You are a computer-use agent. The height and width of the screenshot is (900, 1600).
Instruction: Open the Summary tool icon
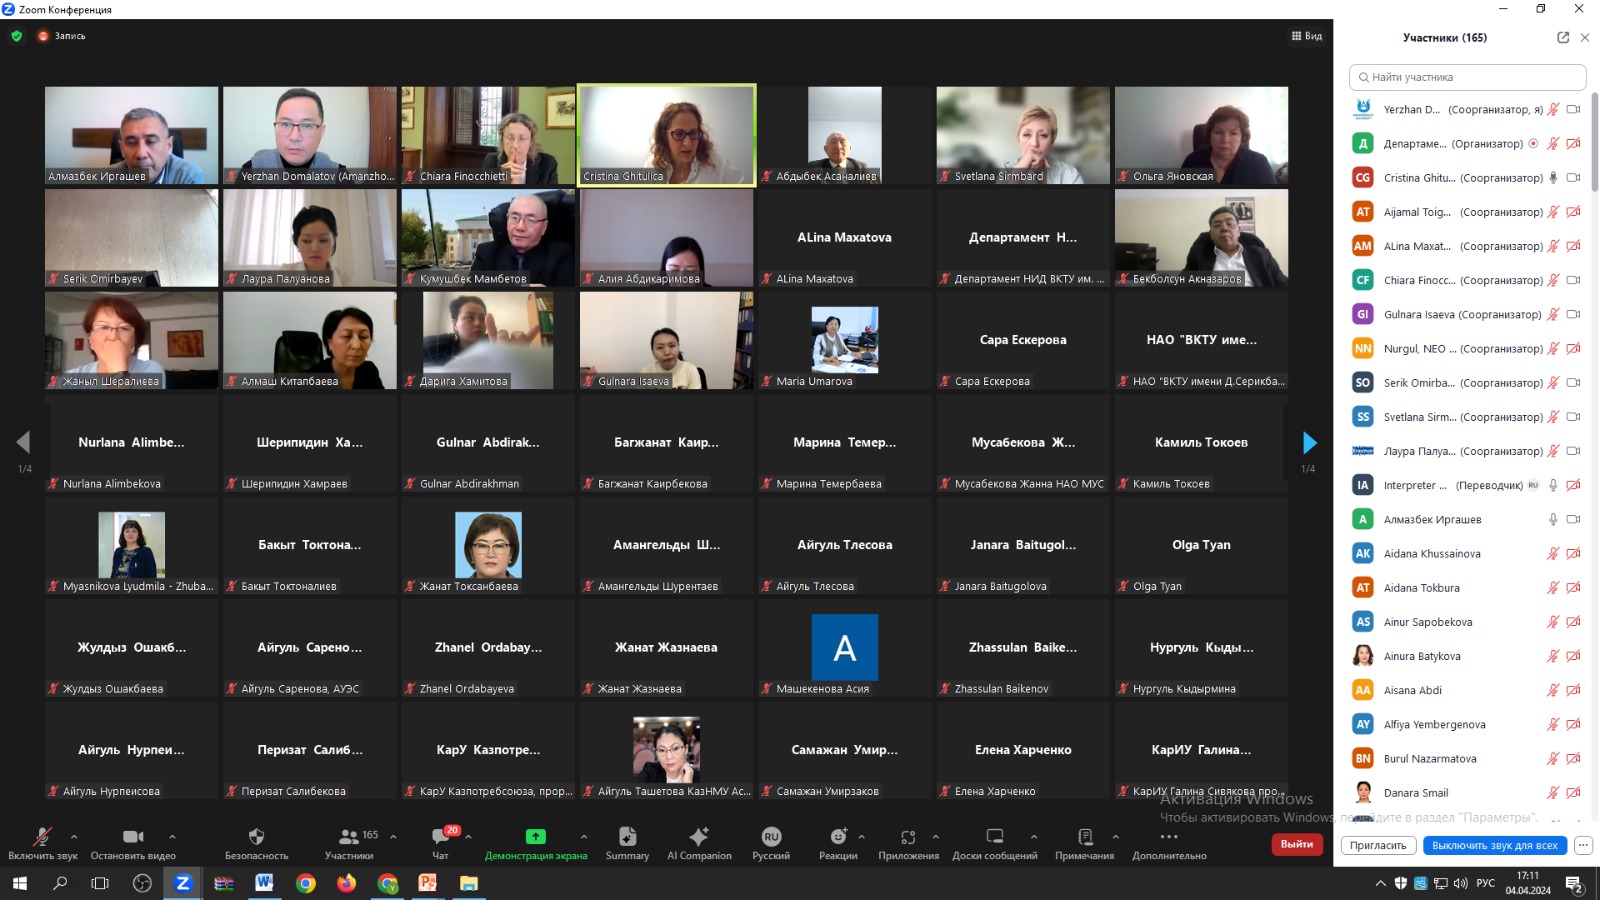click(x=627, y=837)
